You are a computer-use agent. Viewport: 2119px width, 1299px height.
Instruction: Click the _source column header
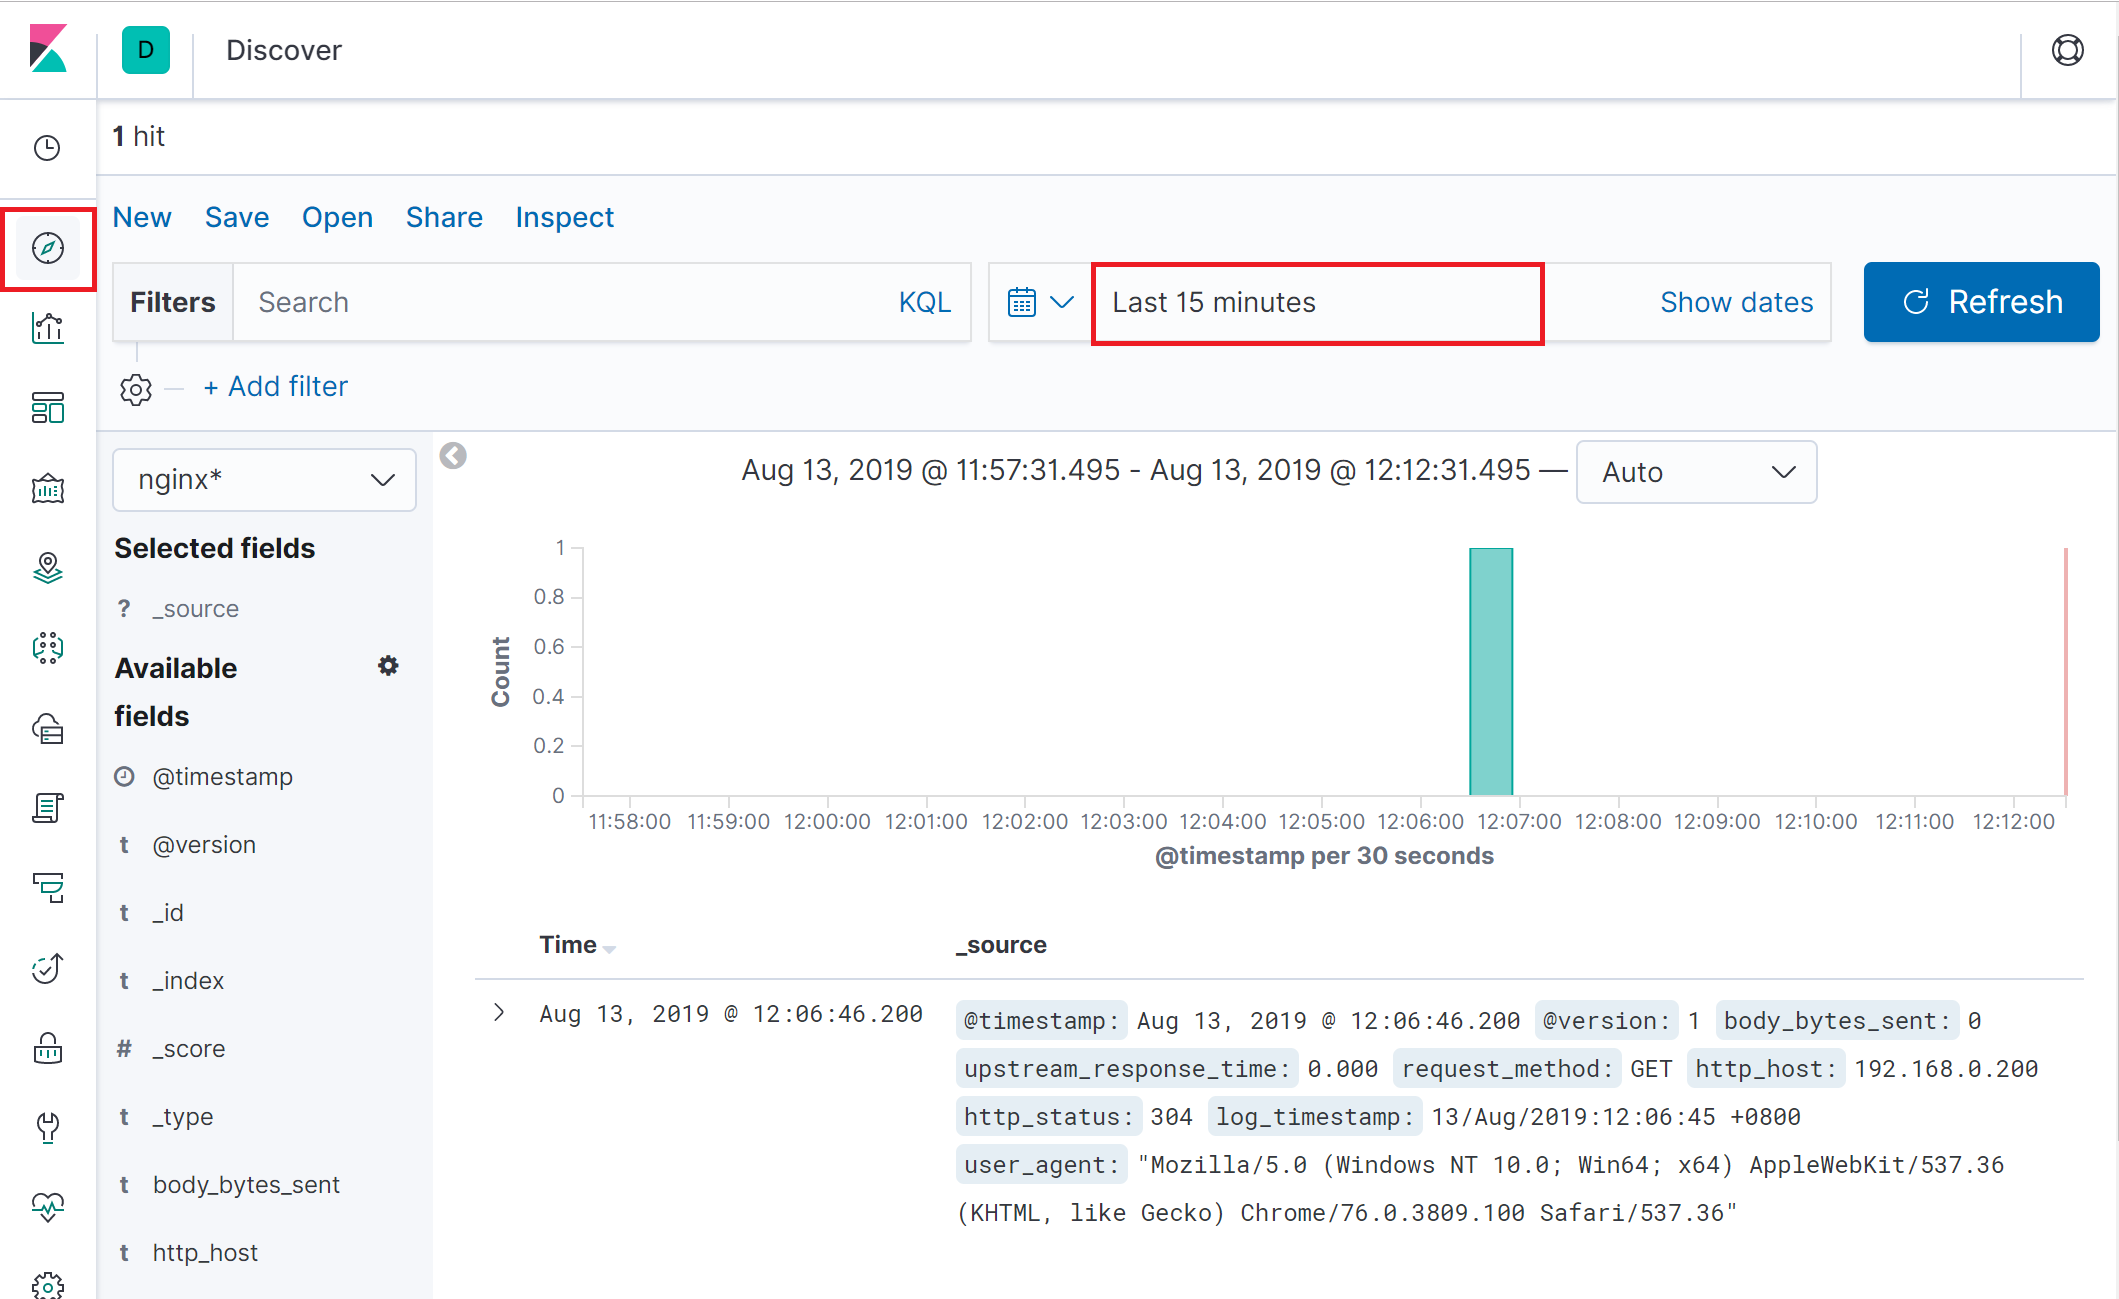click(x=1001, y=945)
